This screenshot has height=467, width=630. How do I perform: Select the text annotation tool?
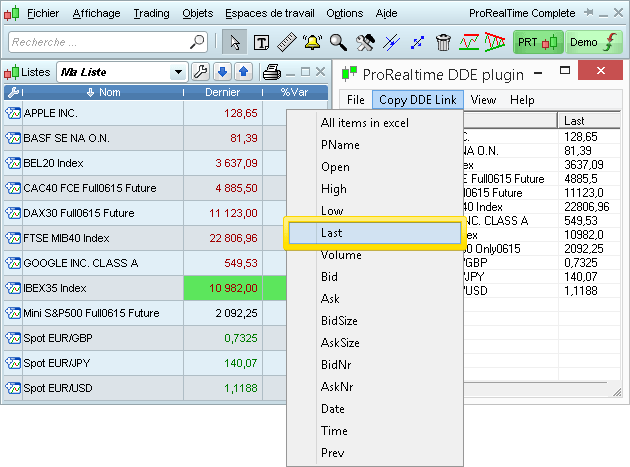[261, 42]
